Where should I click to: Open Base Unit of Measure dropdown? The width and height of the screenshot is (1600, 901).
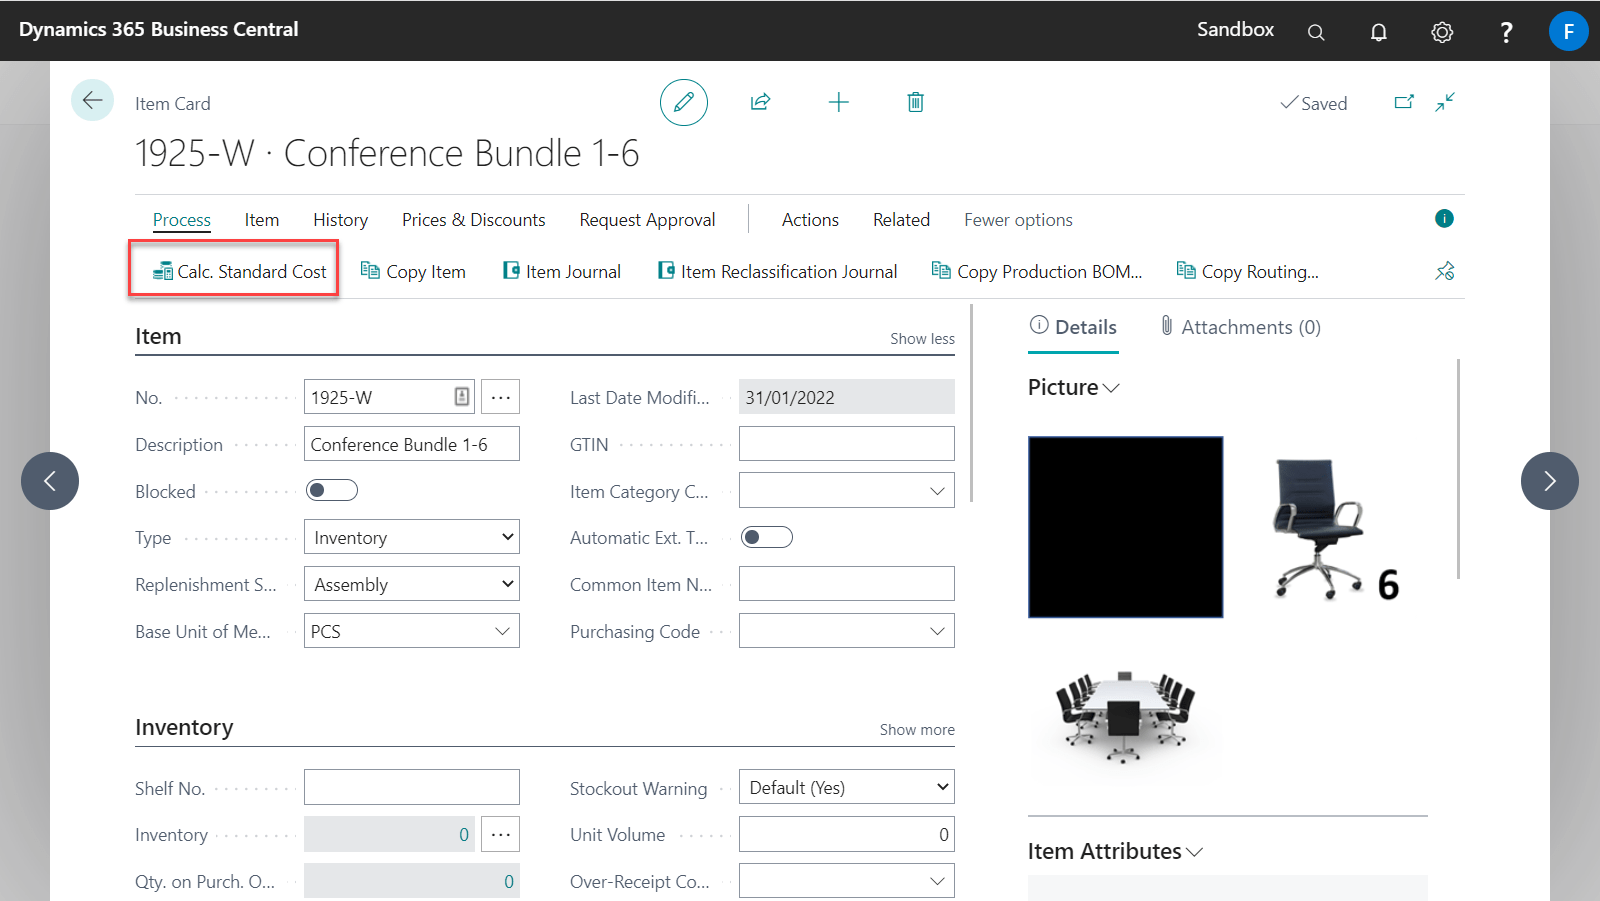pos(502,631)
